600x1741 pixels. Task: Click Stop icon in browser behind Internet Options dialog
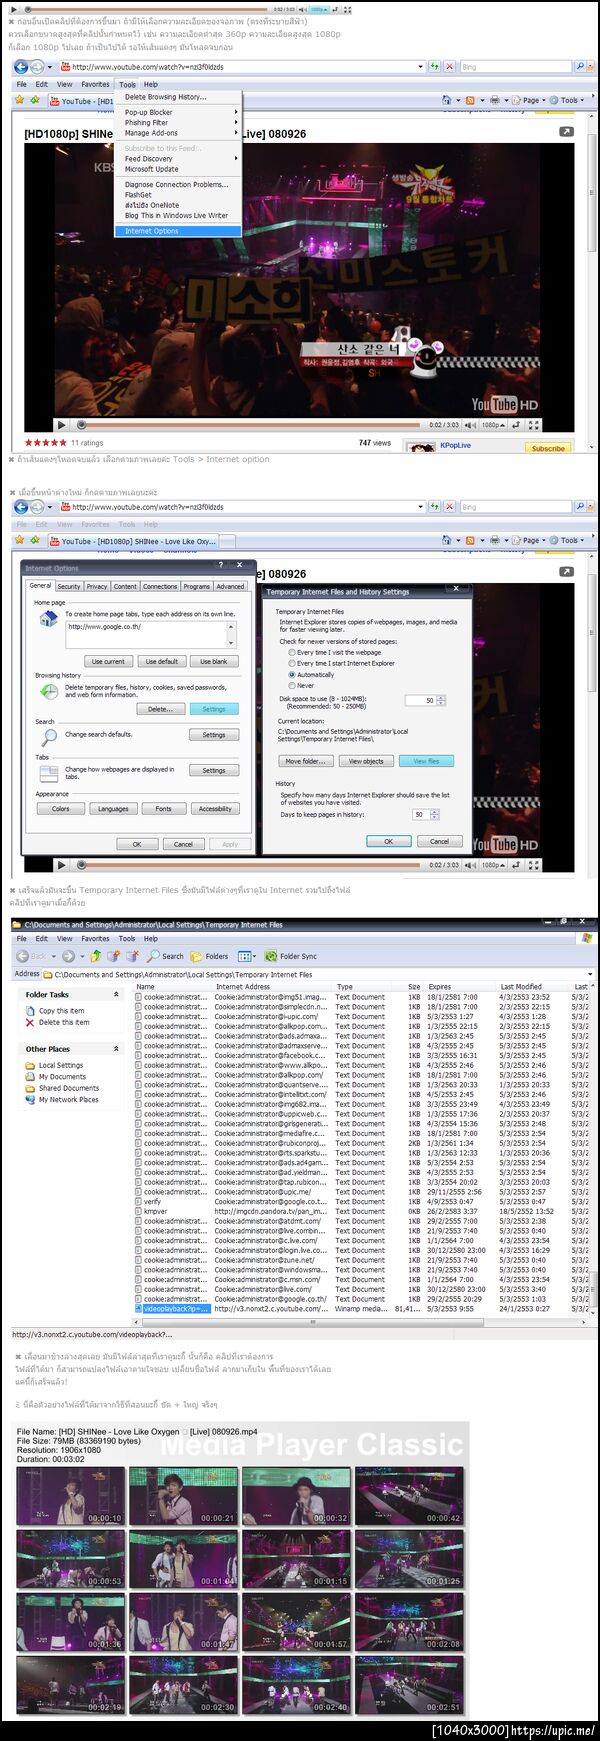tap(449, 507)
